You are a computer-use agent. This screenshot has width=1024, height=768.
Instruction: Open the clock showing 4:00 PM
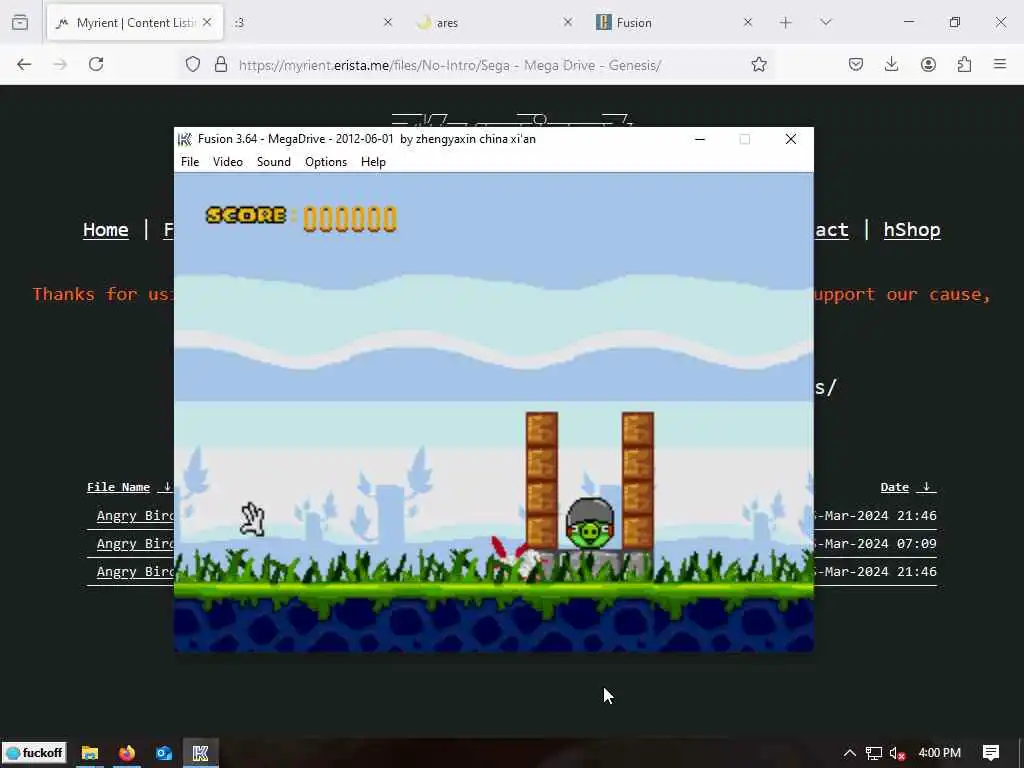940,753
